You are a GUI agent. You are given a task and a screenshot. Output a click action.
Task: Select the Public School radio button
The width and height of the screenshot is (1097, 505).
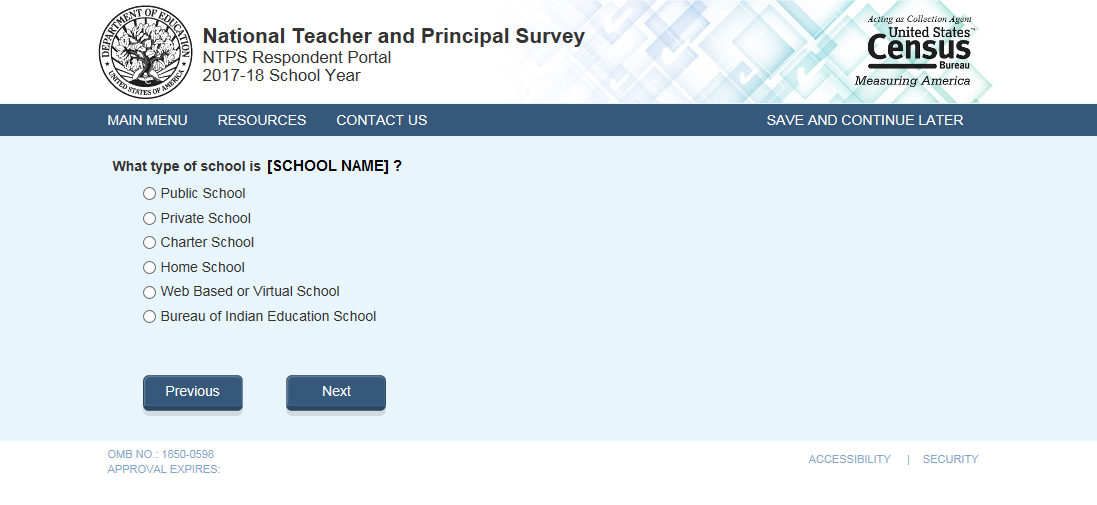[x=150, y=194]
